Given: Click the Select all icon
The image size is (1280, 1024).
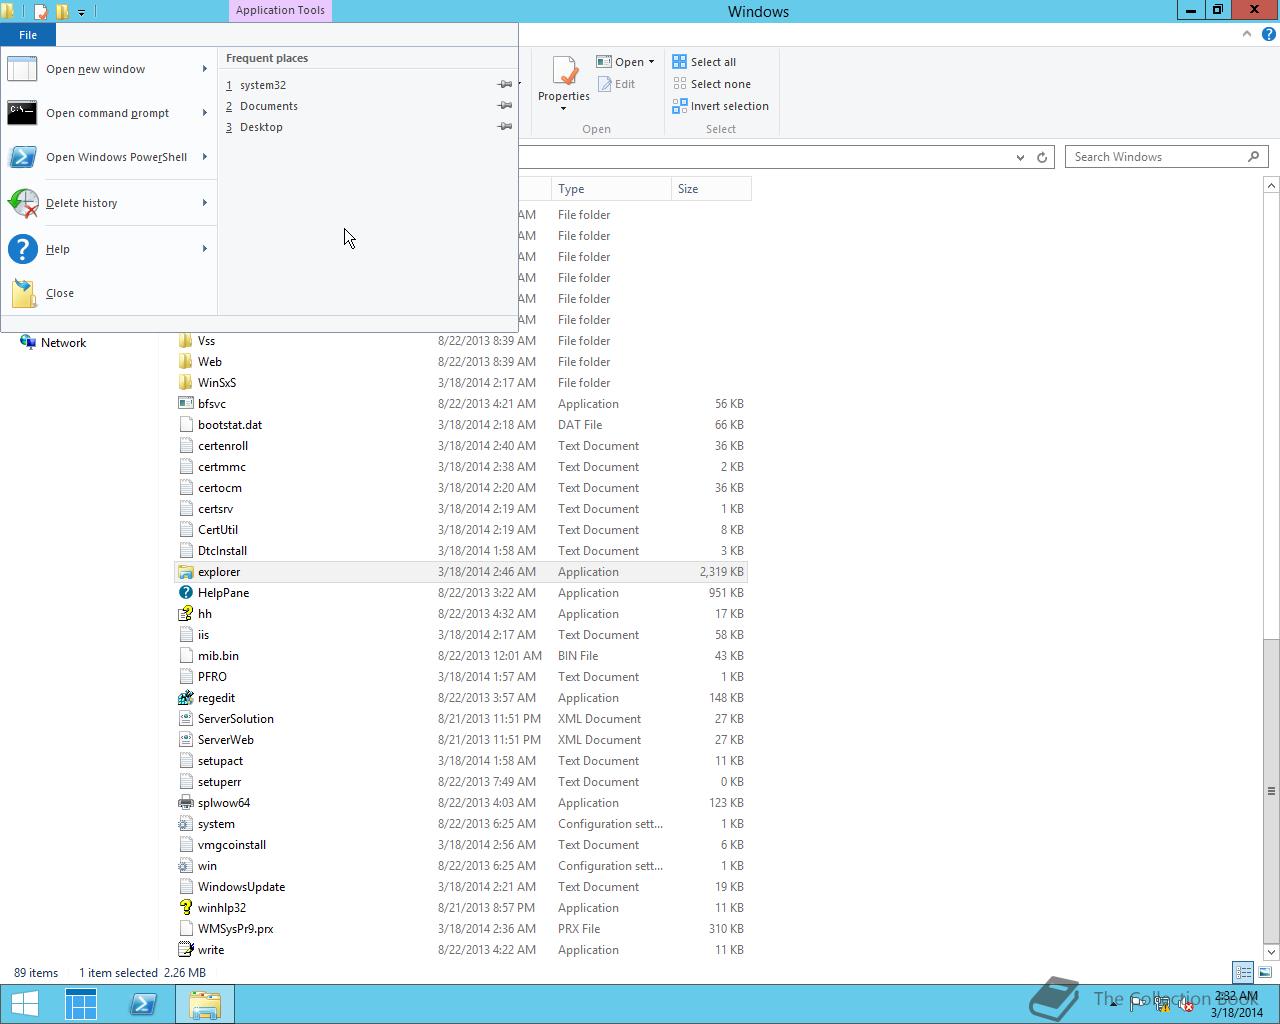Looking at the screenshot, I should point(680,62).
